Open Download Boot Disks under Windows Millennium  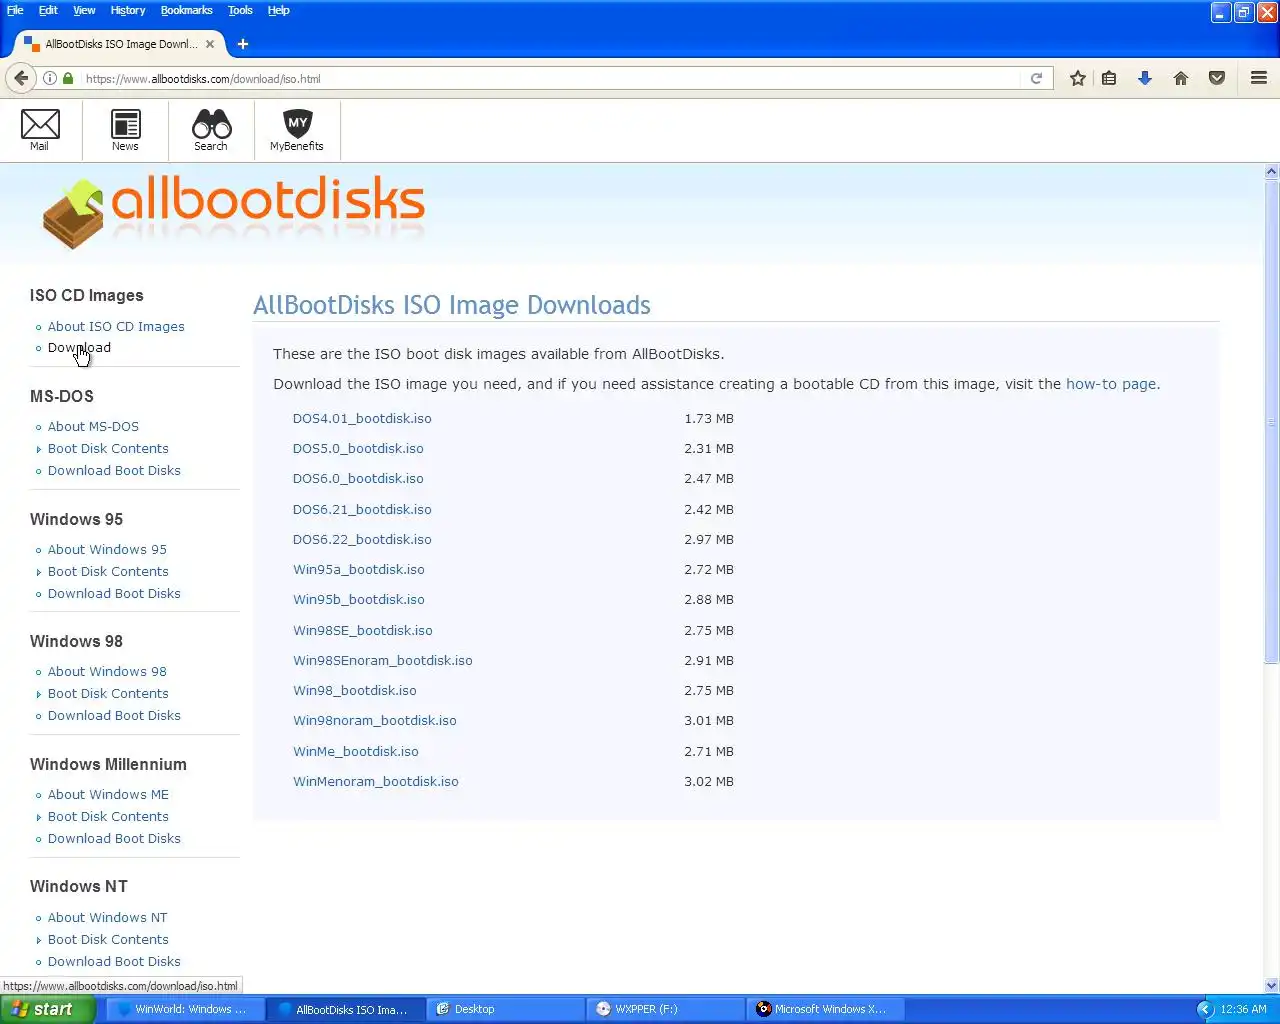pyautogui.click(x=114, y=838)
